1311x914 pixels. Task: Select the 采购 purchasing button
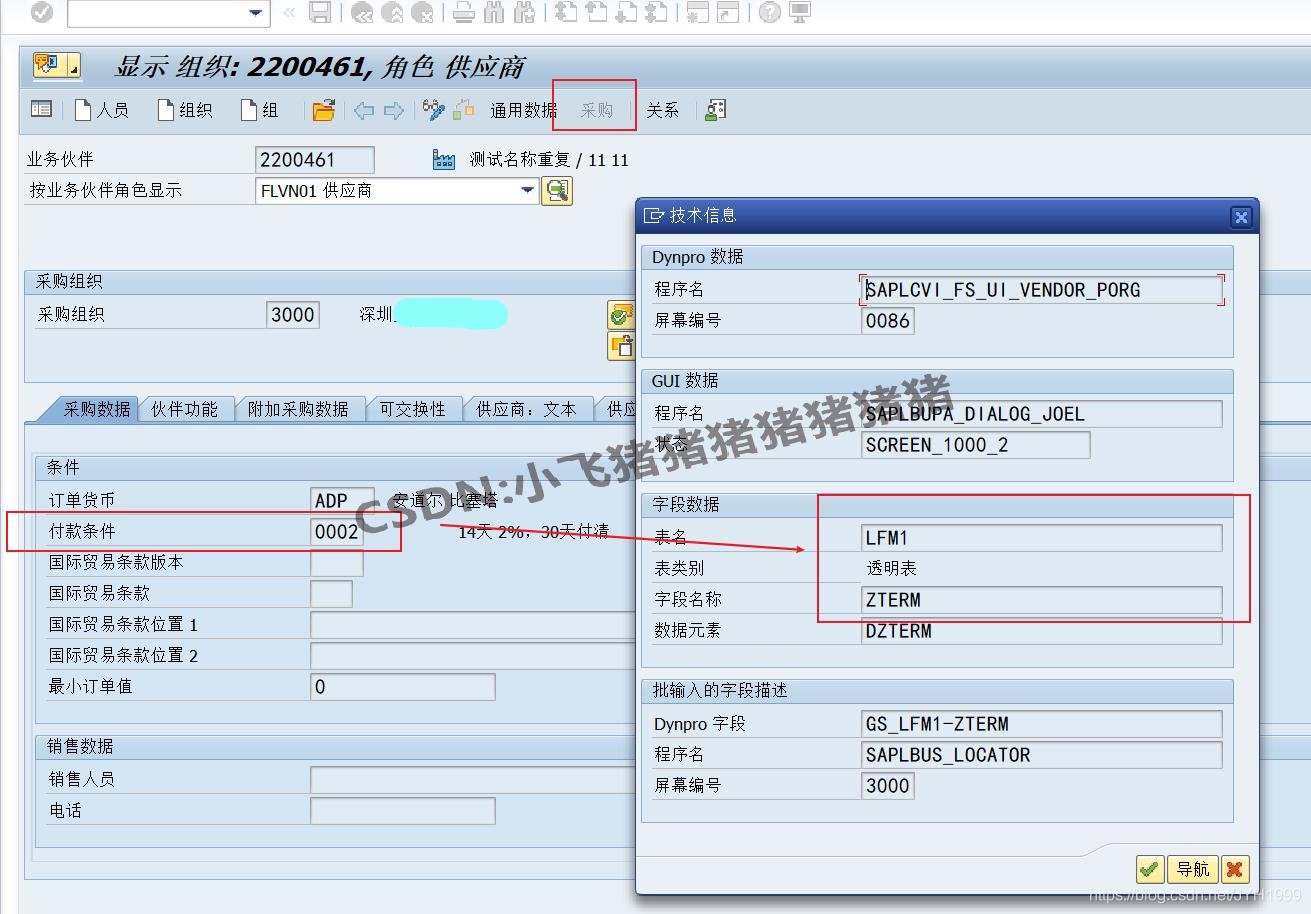597,110
